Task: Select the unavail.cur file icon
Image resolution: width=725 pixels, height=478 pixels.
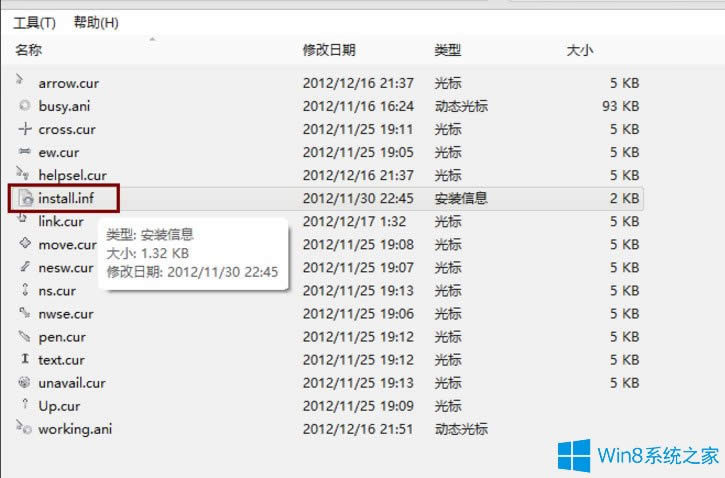Action: 24,383
